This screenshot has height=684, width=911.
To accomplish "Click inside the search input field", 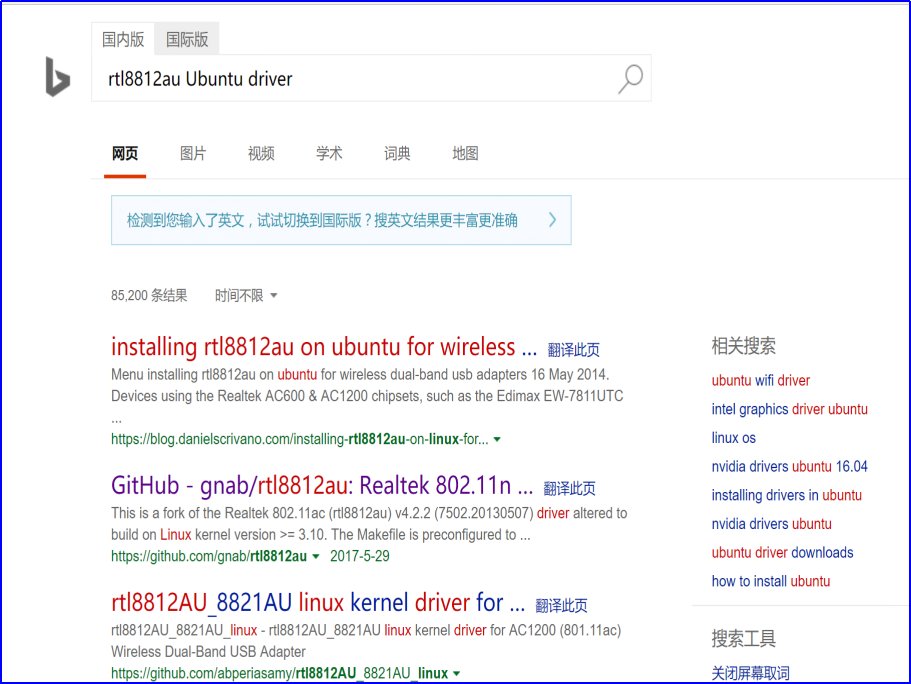I will click(300, 78).
